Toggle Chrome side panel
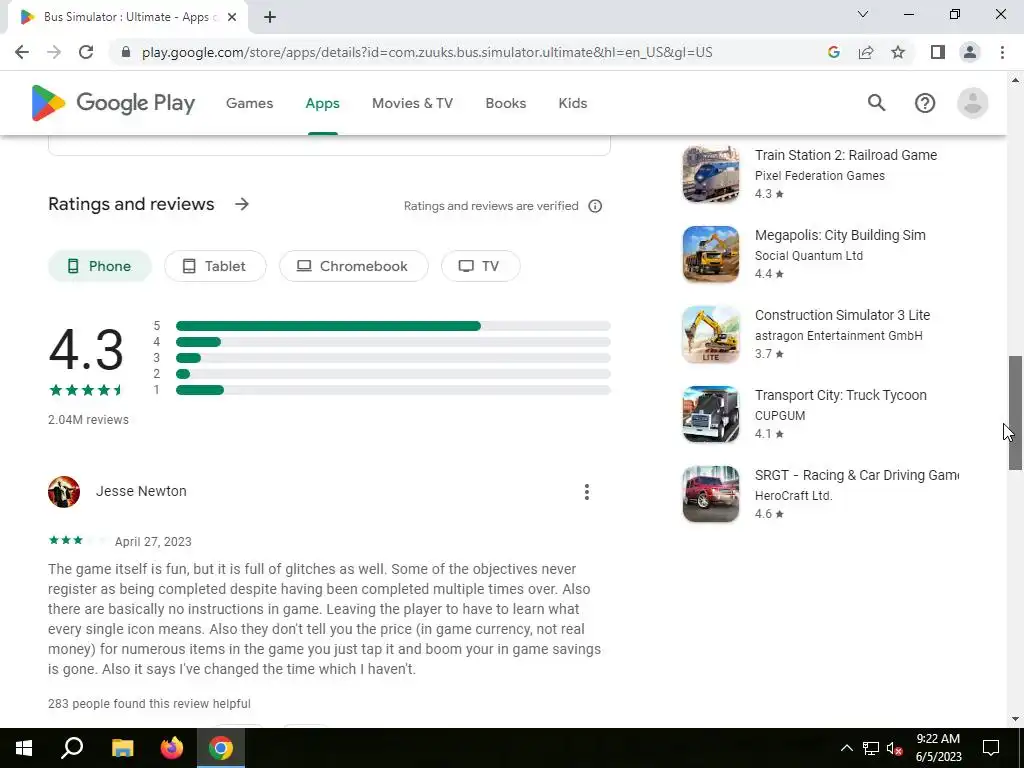This screenshot has width=1024, height=768. (x=938, y=52)
